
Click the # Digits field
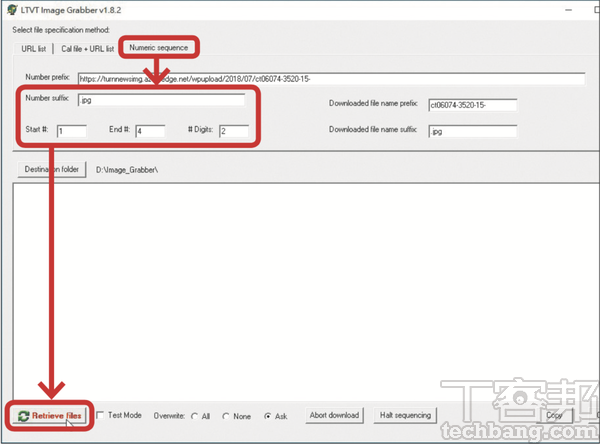(x=234, y=131)
